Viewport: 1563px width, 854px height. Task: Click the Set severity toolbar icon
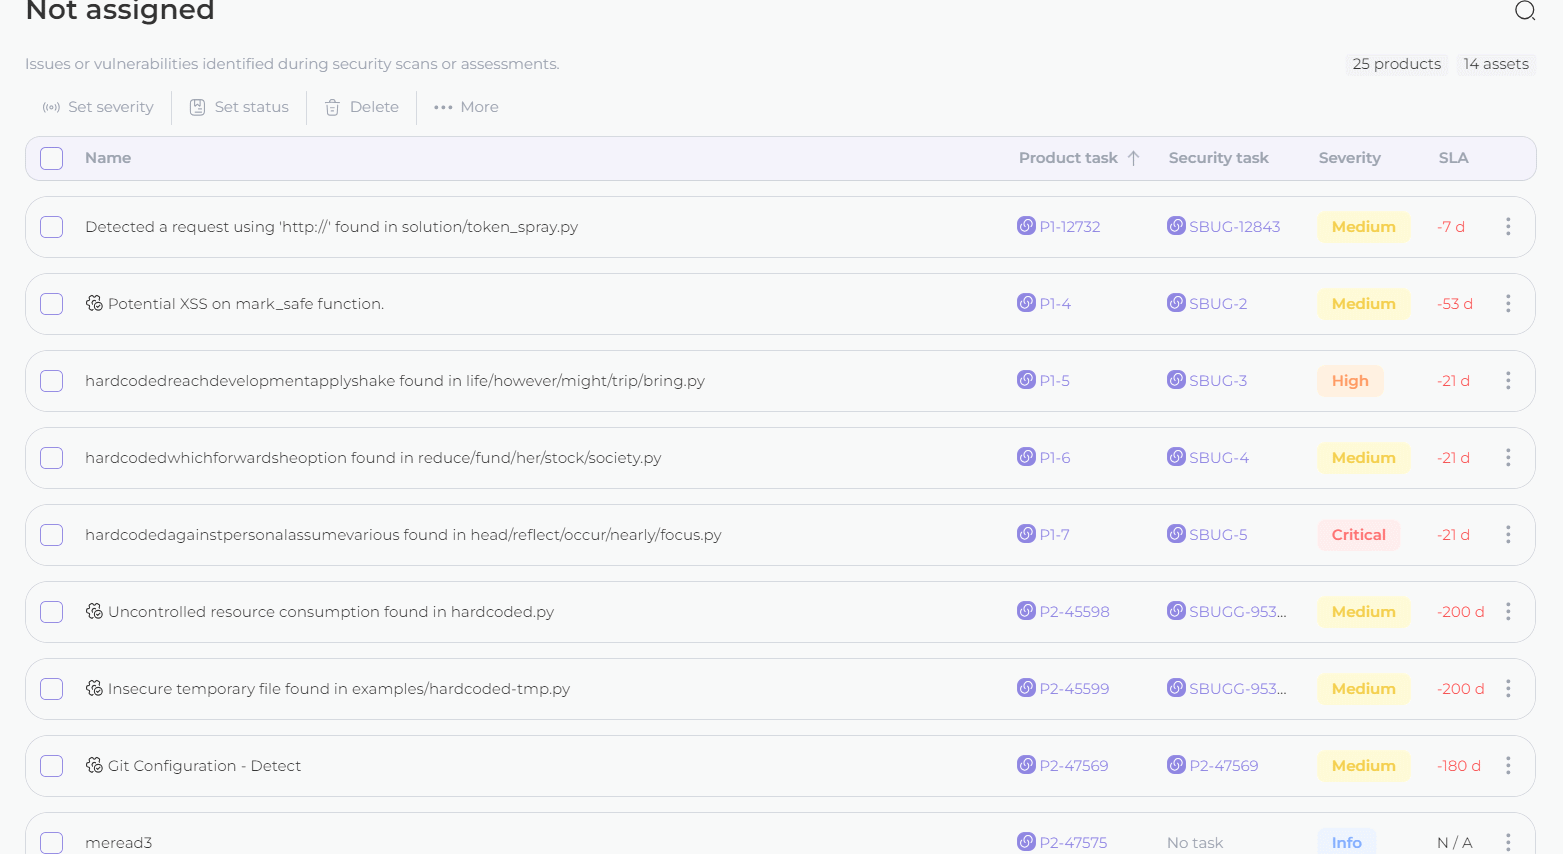[x=51, y=107]
